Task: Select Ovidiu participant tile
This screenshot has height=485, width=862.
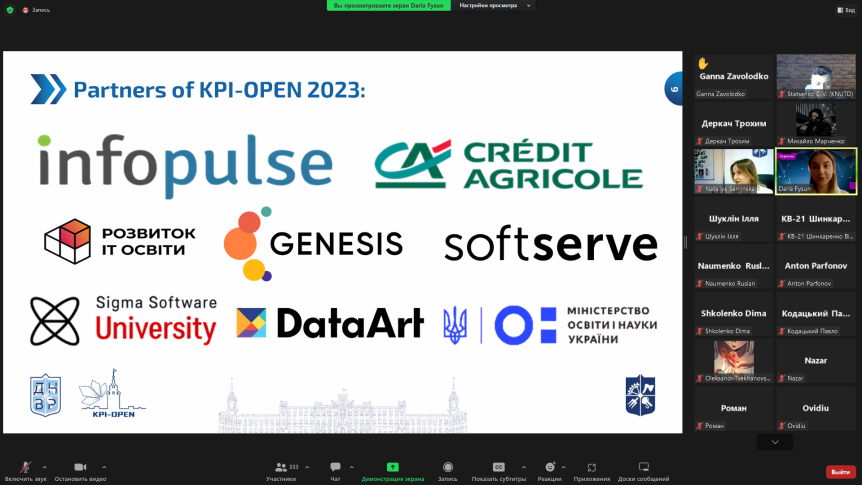Action: click(x=816, y=408)
